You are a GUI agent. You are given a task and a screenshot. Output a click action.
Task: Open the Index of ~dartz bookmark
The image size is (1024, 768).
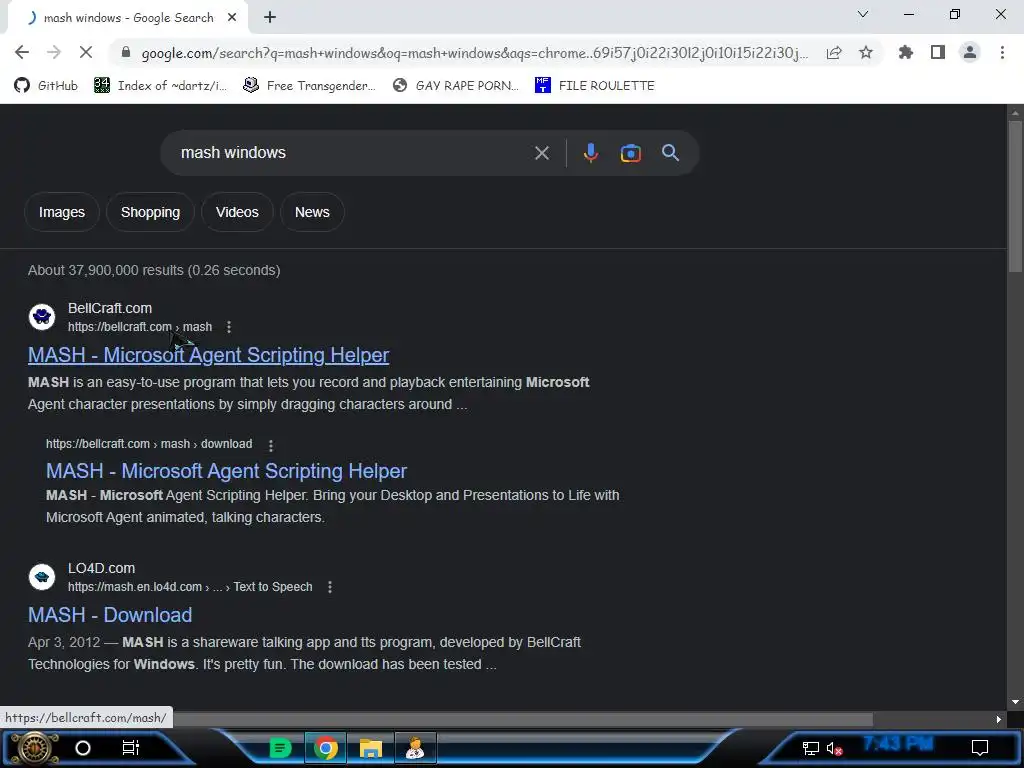(x=160, y=86)
